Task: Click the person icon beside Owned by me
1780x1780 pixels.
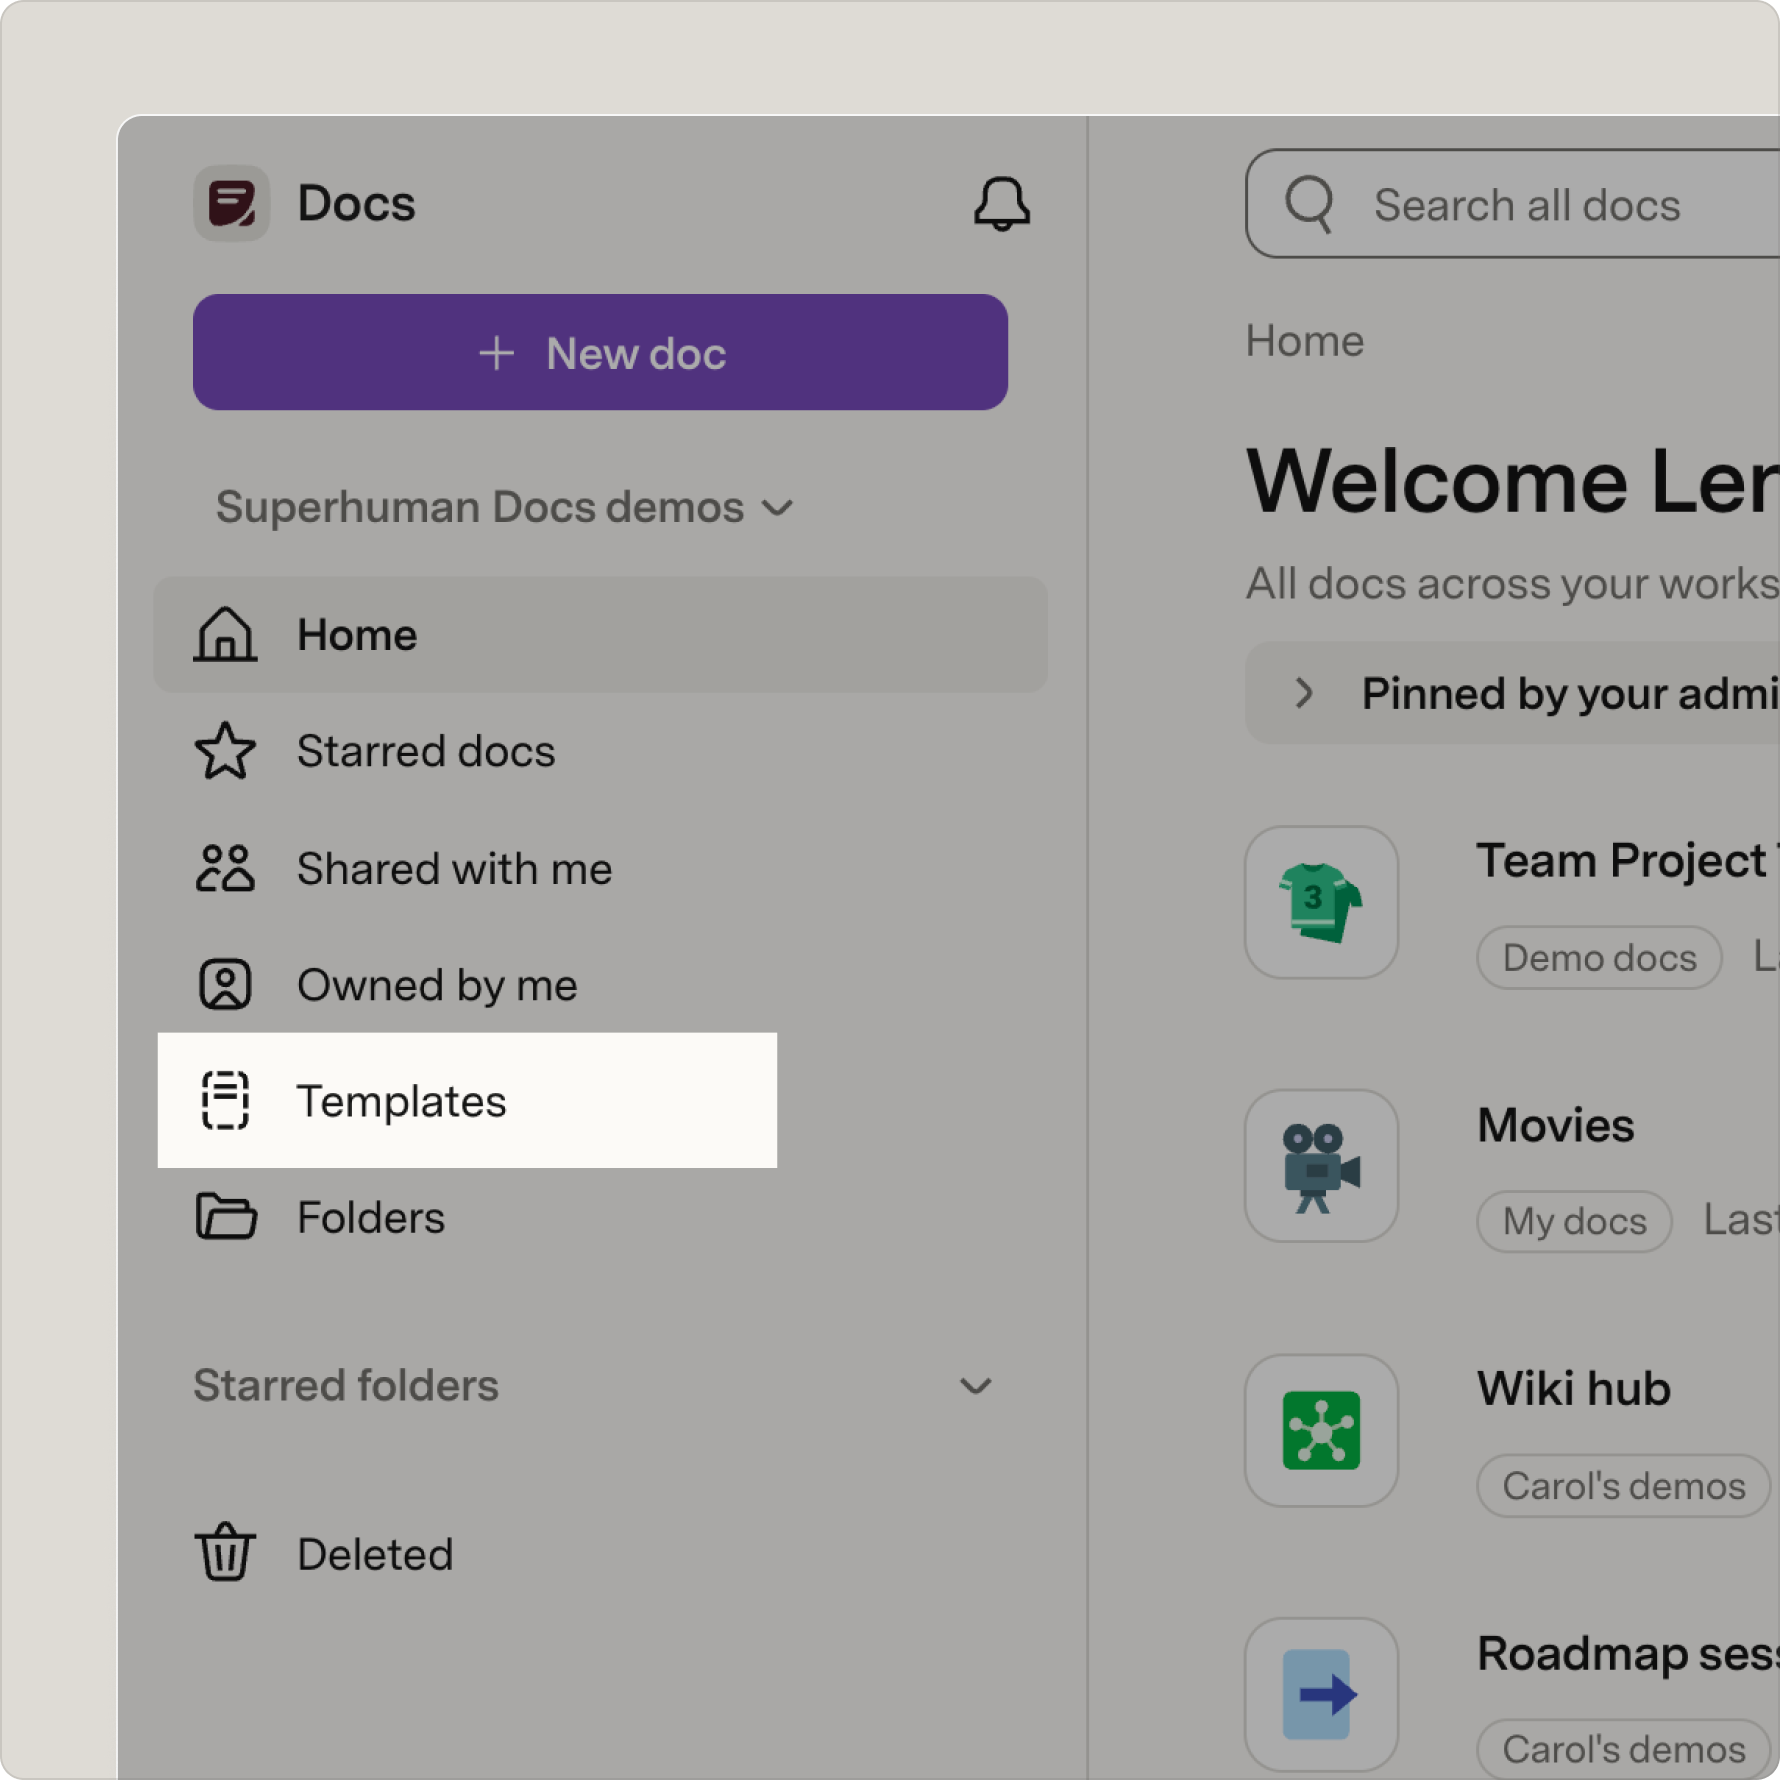Action: (x=225, y=985)
